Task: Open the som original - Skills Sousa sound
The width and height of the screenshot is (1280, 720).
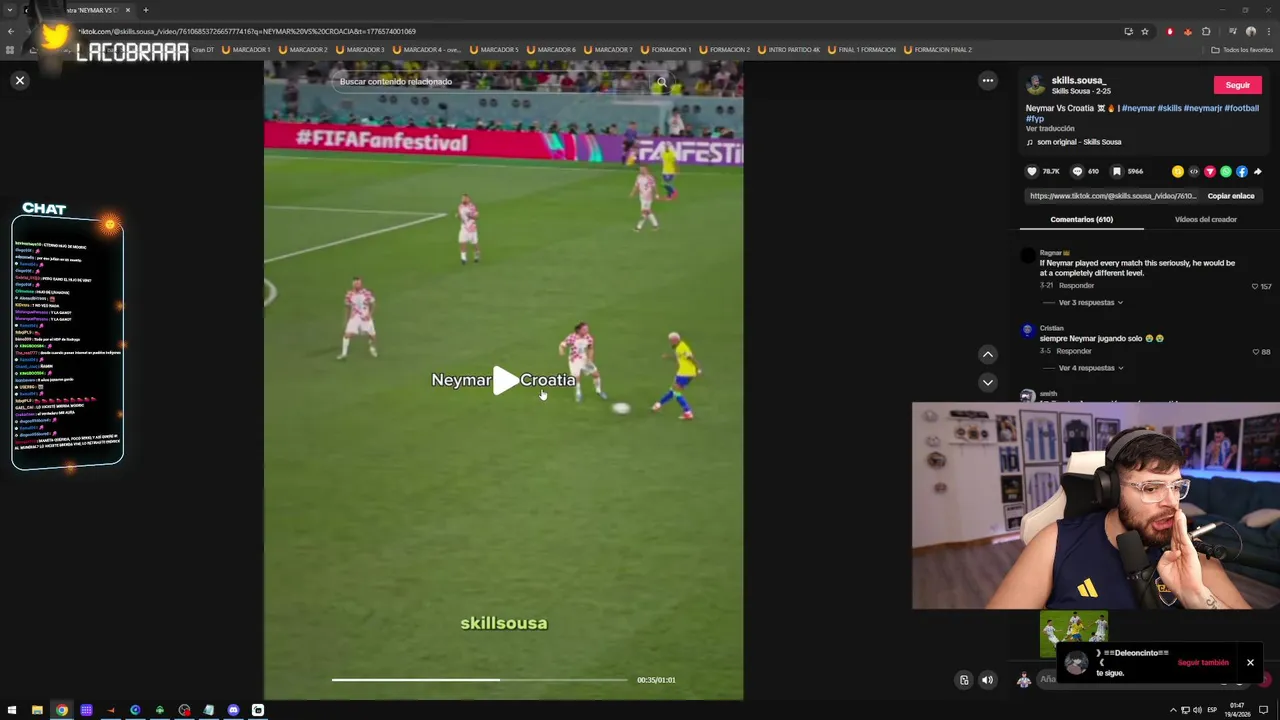Action: coord(1074,142)
